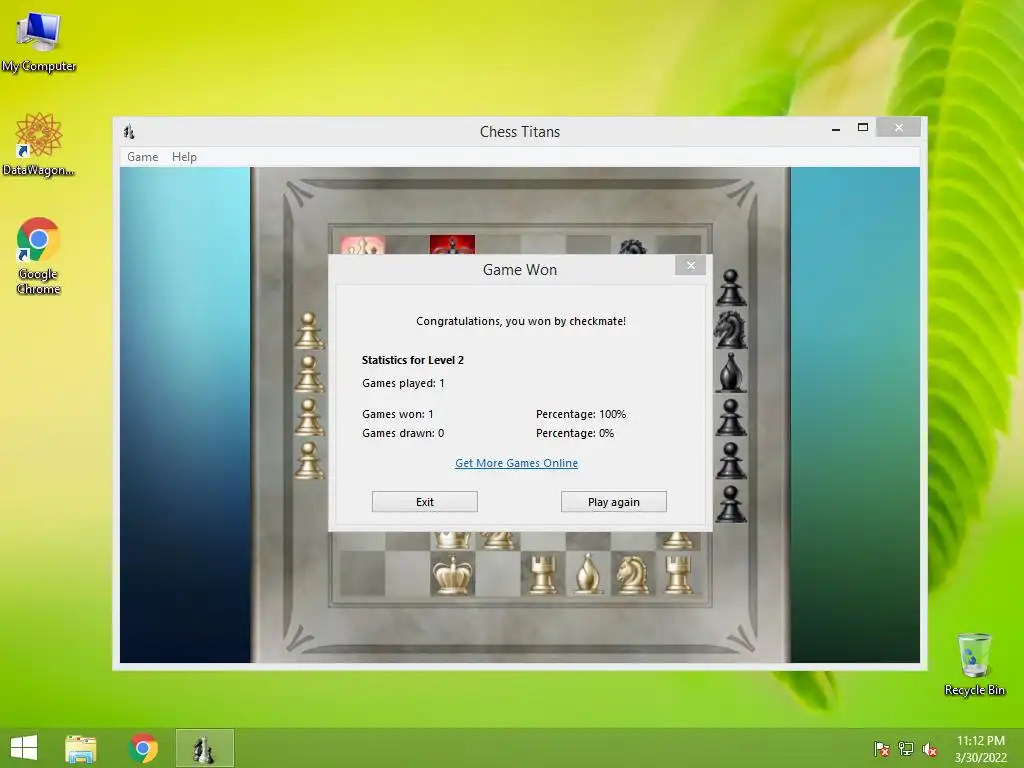
Task: Click the Chess Titans taskbar button
Action: pyautogui.click(x=204, y=748)
